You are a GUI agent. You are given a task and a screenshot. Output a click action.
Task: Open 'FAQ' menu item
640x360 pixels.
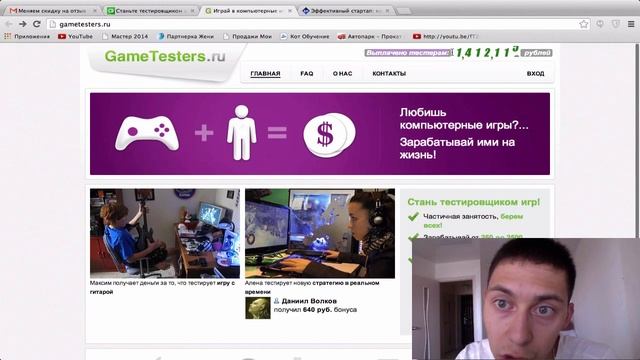click(307, 73)
